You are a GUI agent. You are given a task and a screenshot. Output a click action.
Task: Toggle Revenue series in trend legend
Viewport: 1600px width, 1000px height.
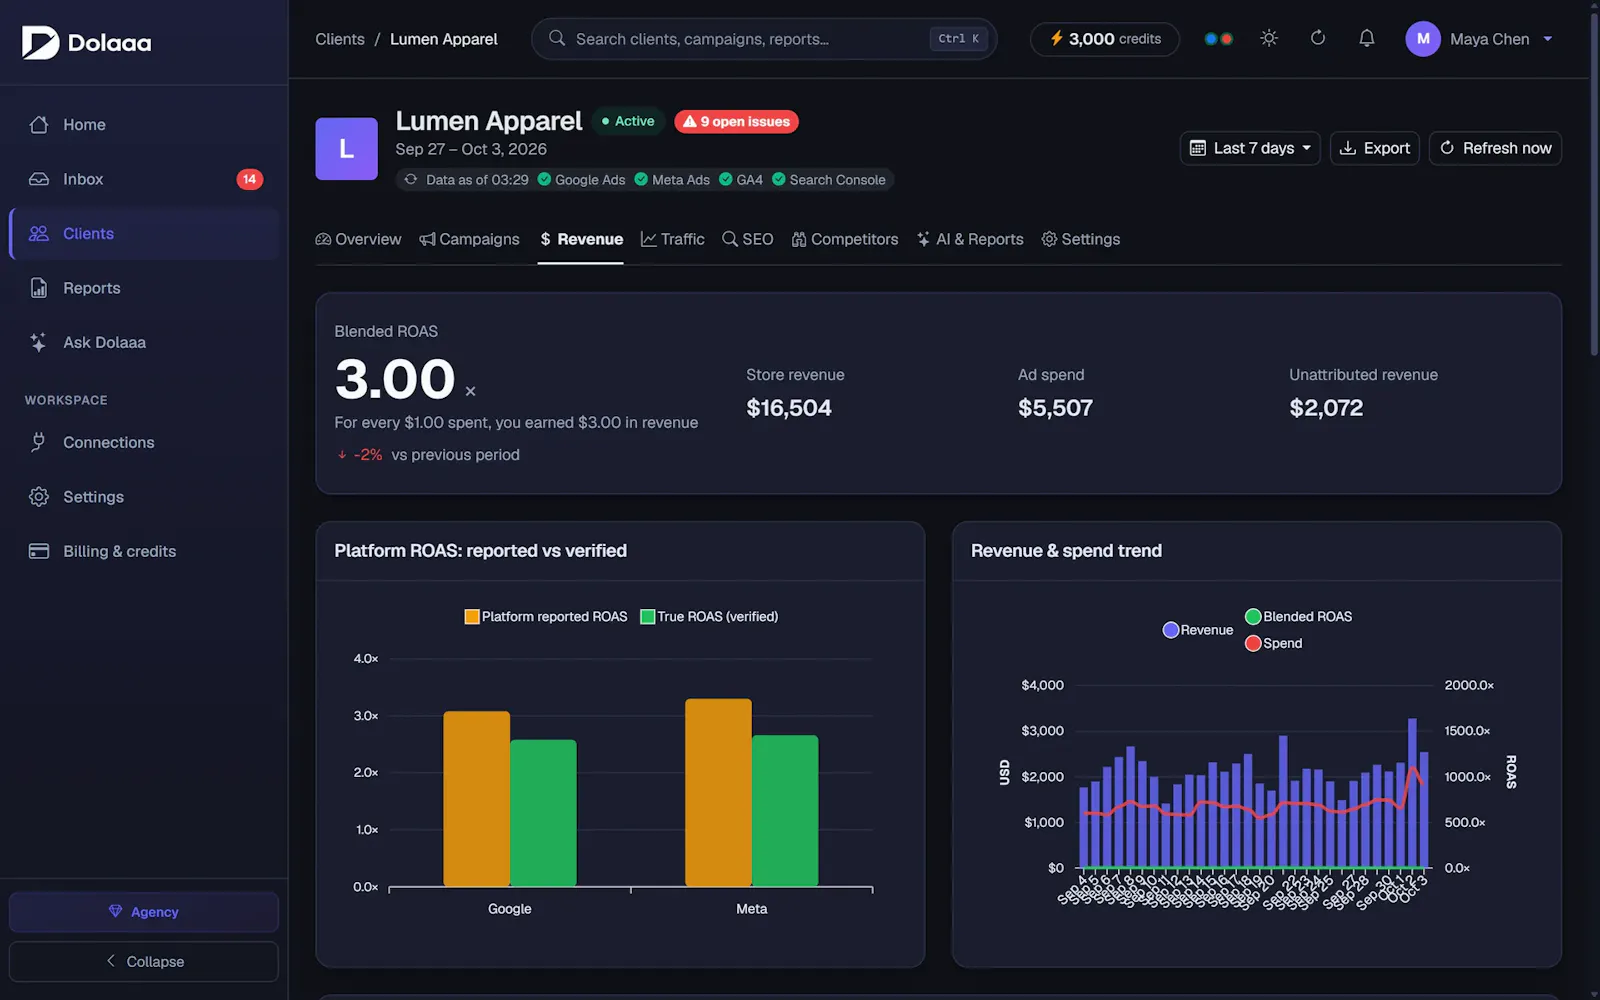pyautogui.click(x=1198, y=630)
